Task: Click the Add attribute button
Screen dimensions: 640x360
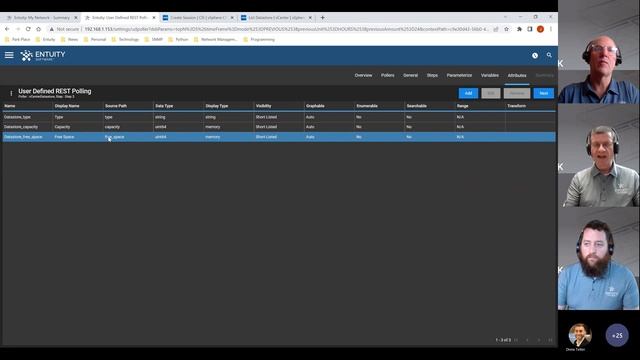Action: [468, 93]
